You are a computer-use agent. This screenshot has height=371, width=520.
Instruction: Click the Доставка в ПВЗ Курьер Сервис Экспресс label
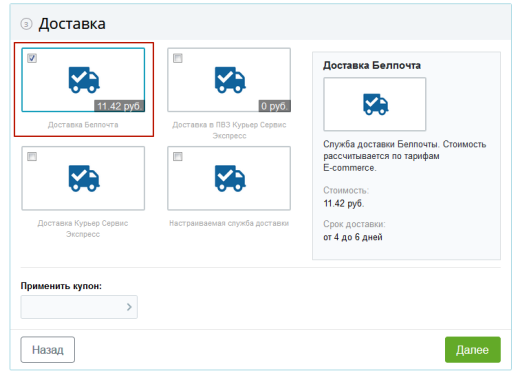point(229,130)
